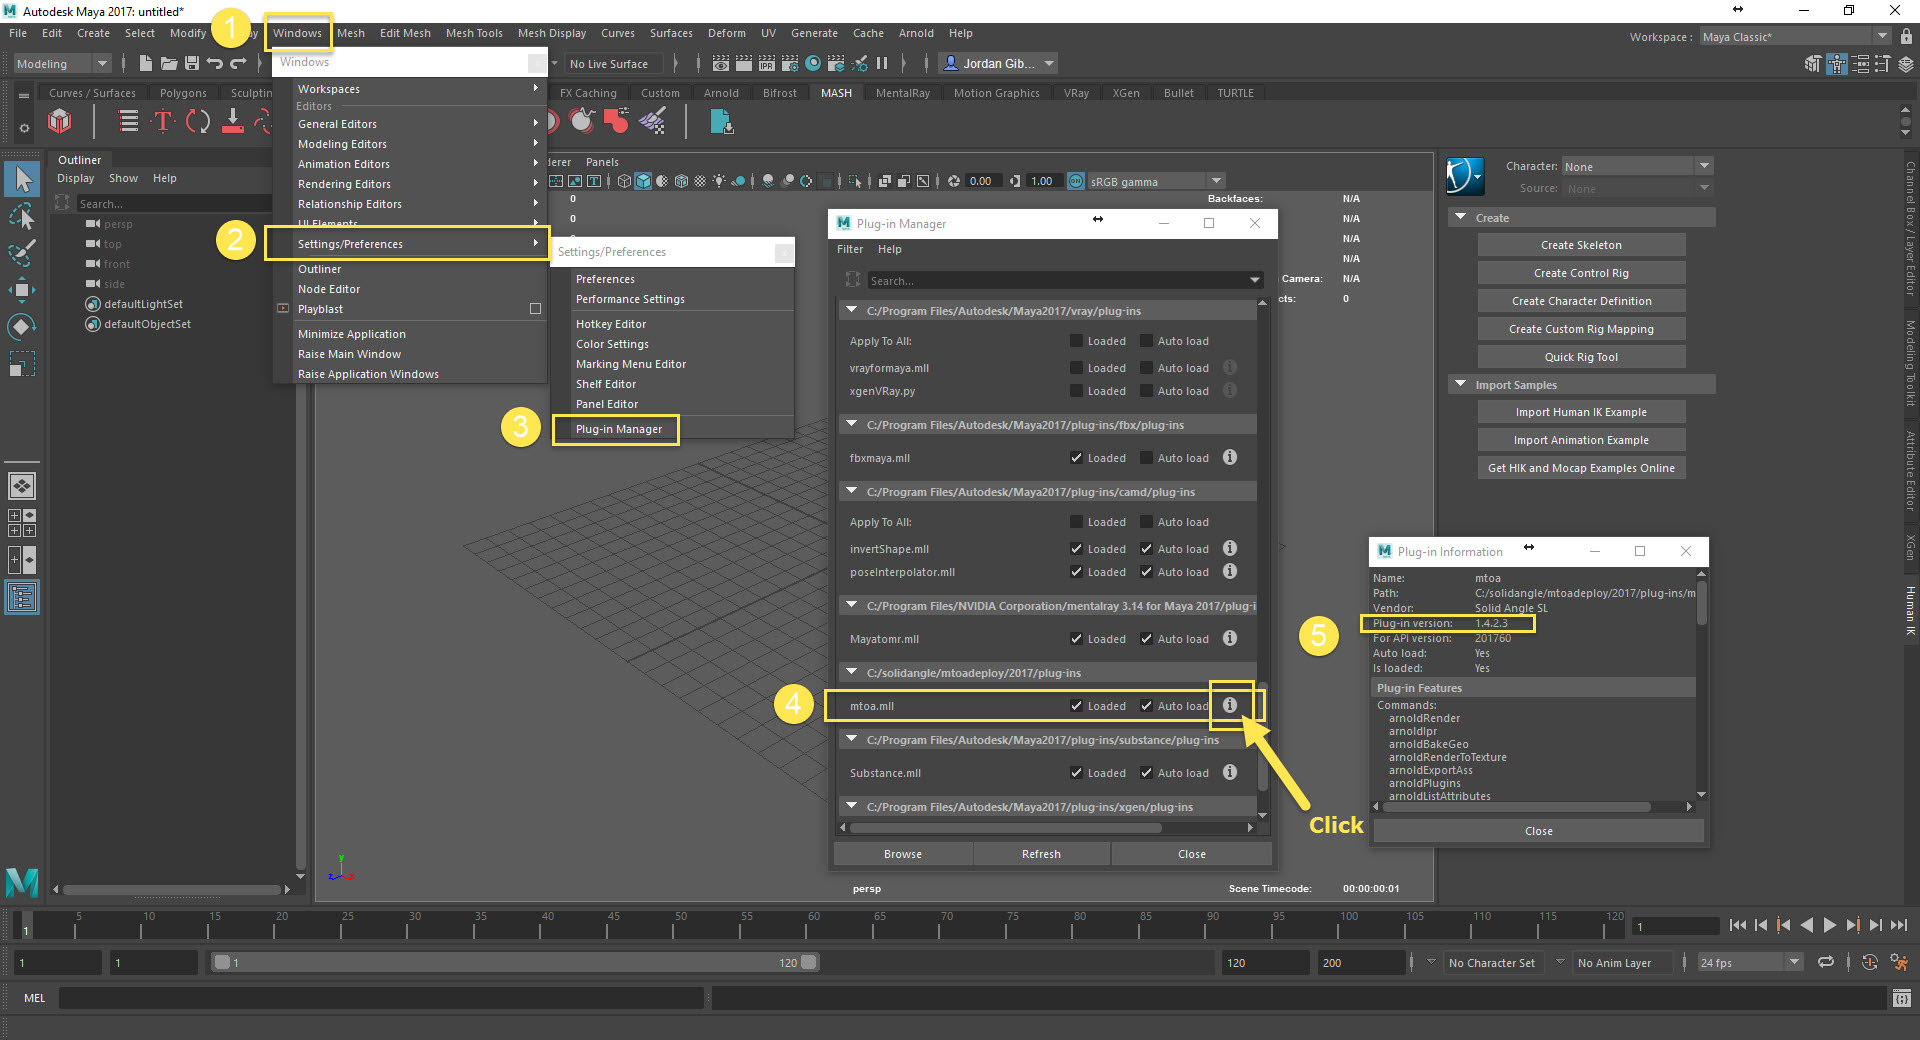The image size is (1920, 1040).
Task: Click the Open Scene folder icon
Action: [169, 63]
